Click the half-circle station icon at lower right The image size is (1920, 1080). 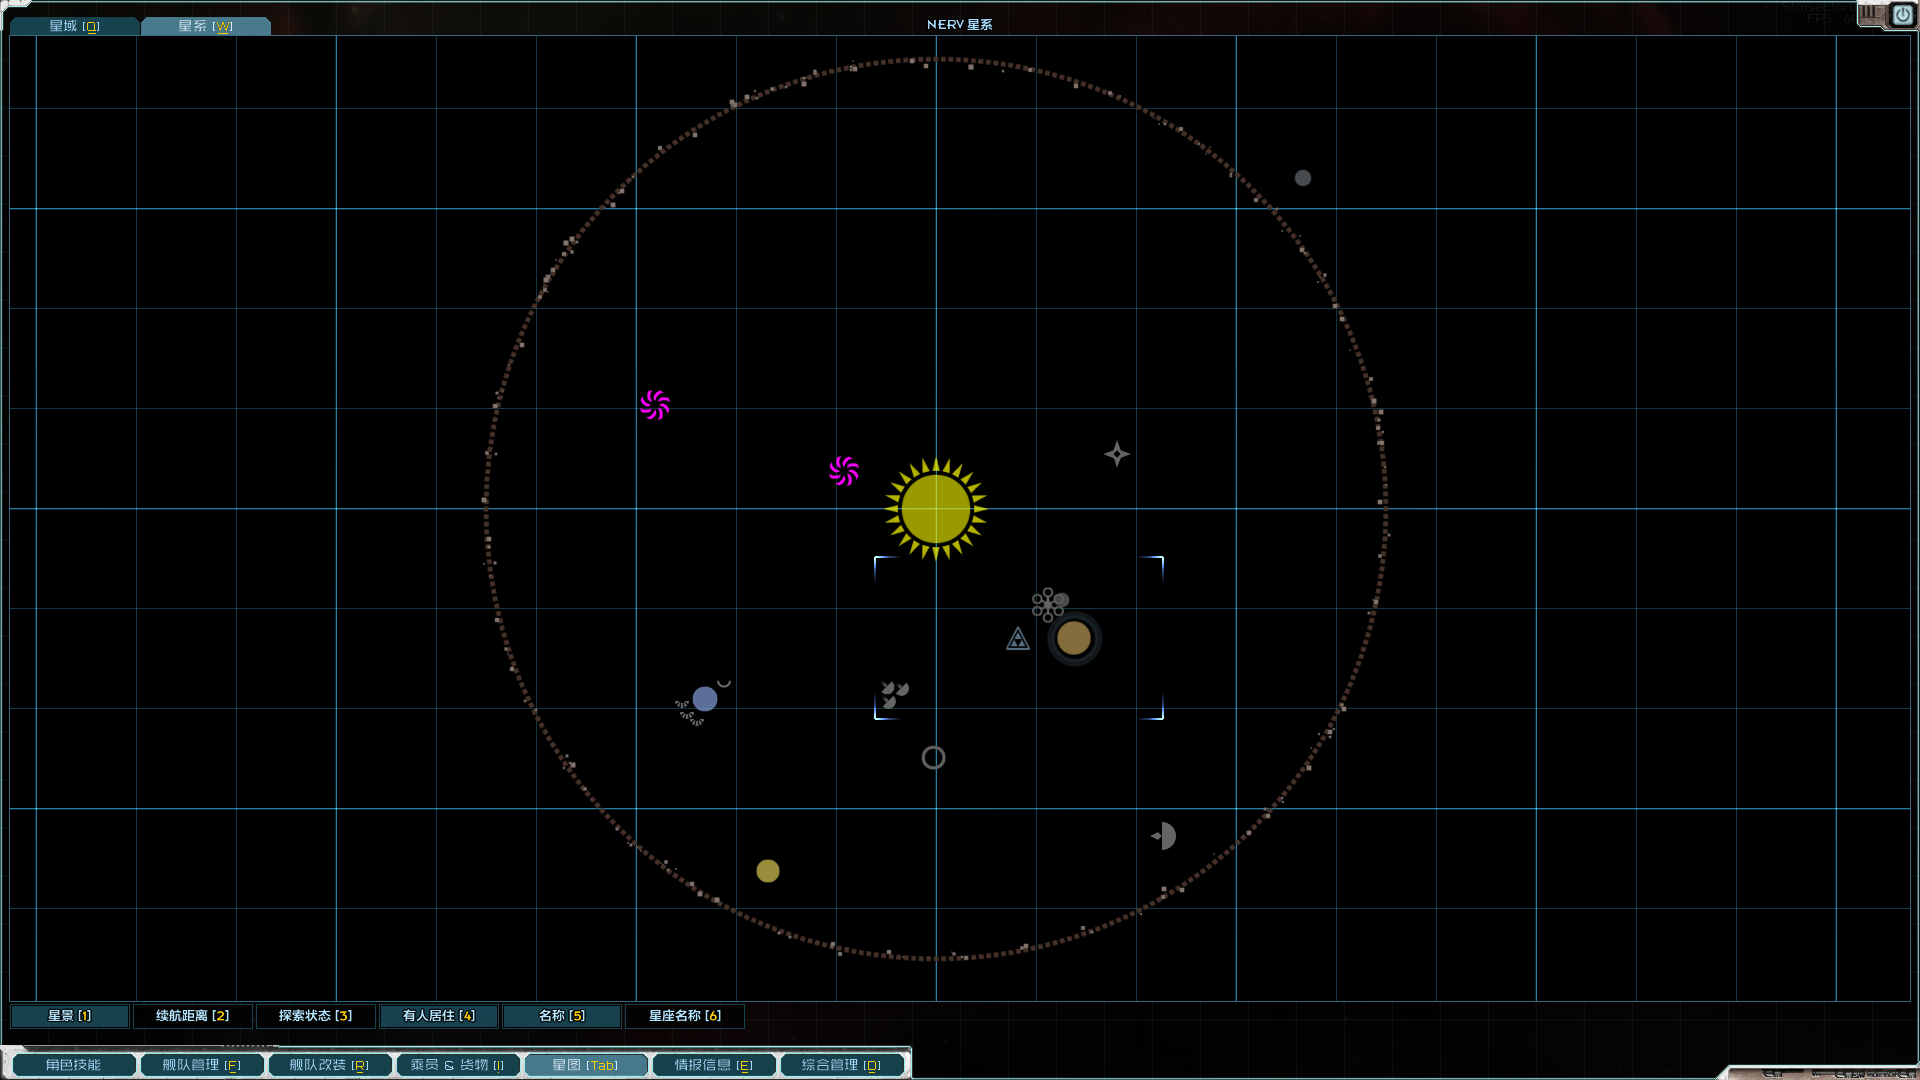[1164, 836]
